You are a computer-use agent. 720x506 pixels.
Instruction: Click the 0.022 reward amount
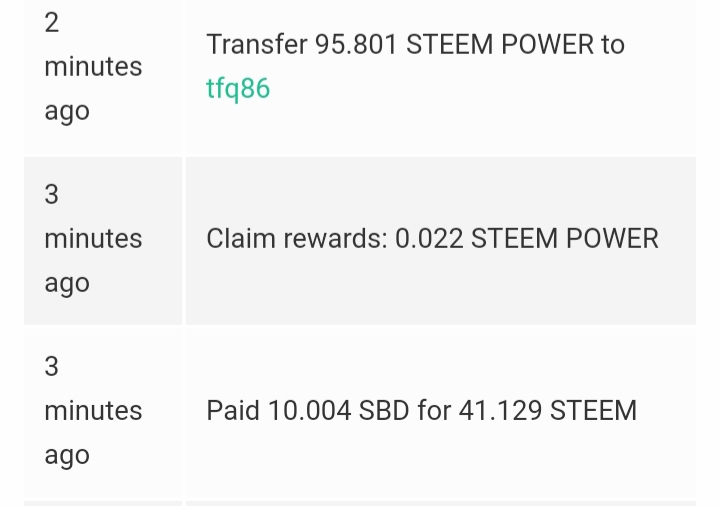pyautogui.click(x=429, y=239)
